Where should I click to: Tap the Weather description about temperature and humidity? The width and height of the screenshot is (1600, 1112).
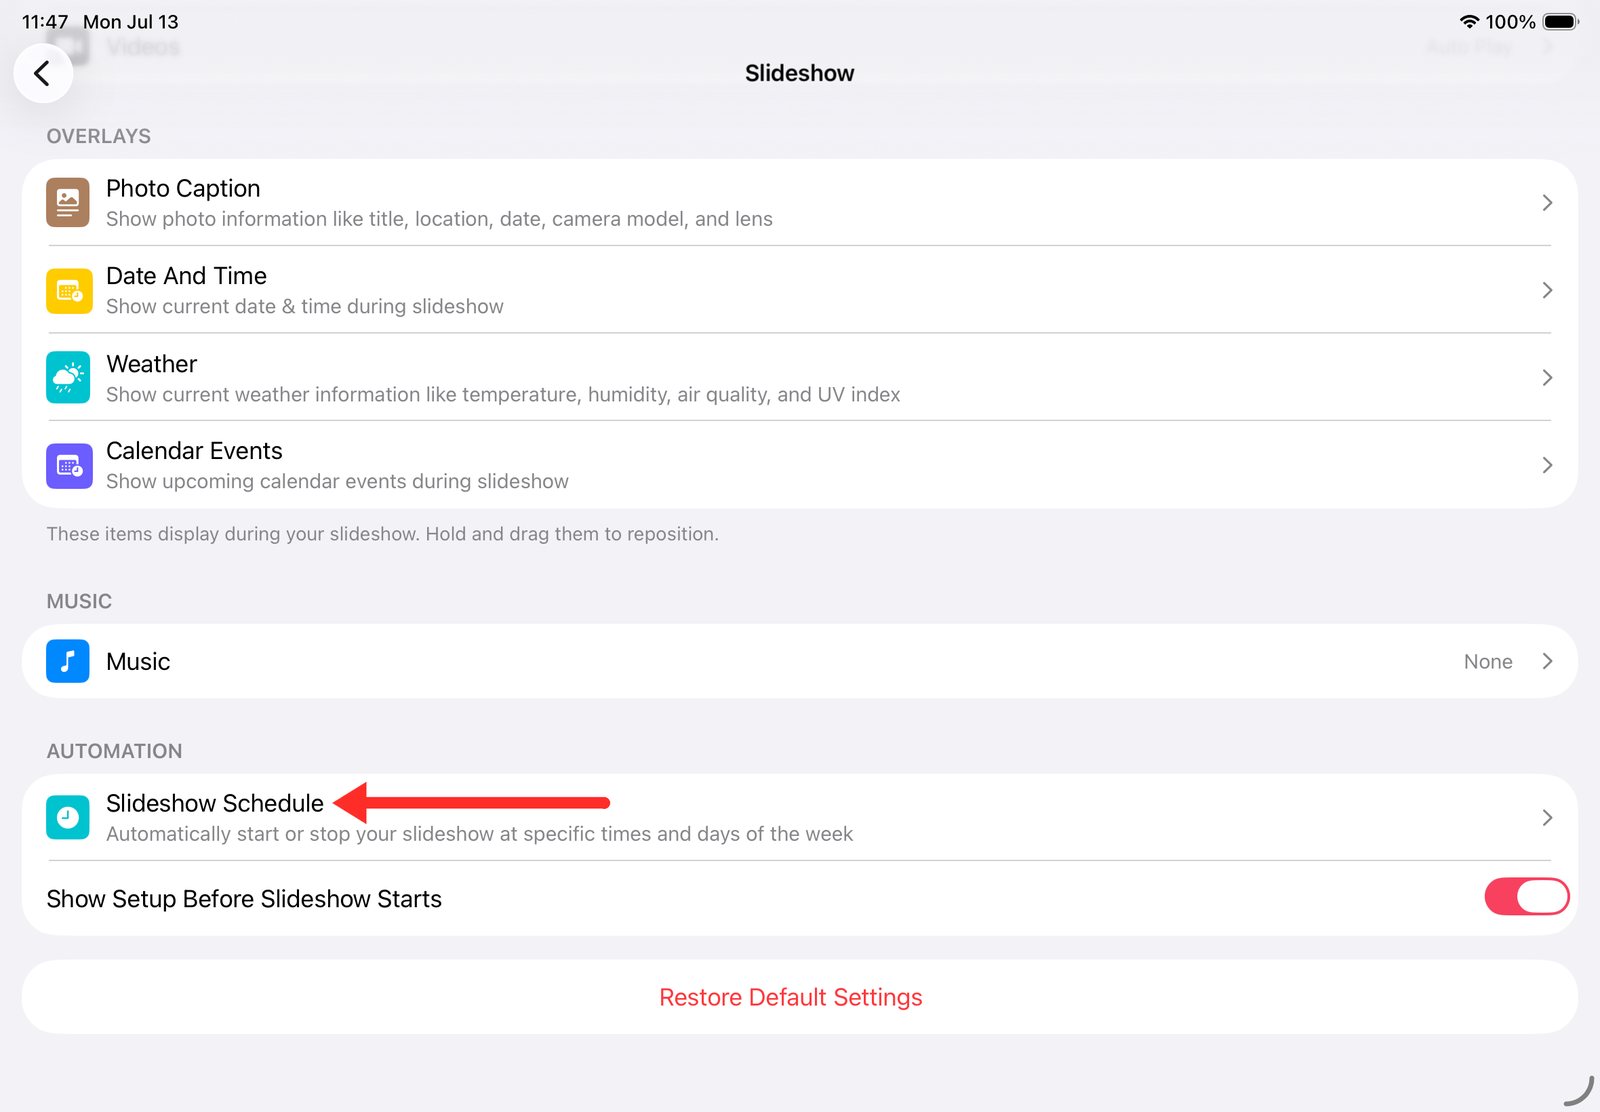503,395
